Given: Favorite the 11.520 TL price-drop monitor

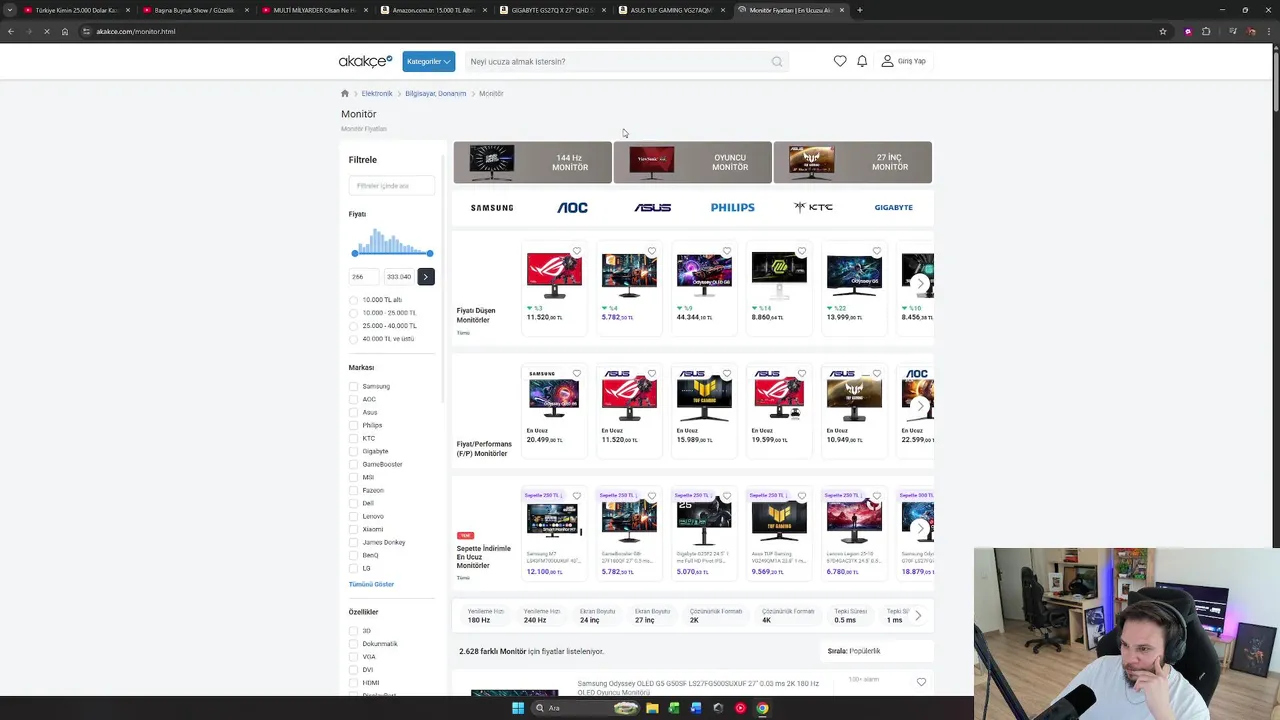Looking at the screenshot, I should point(577,251).
